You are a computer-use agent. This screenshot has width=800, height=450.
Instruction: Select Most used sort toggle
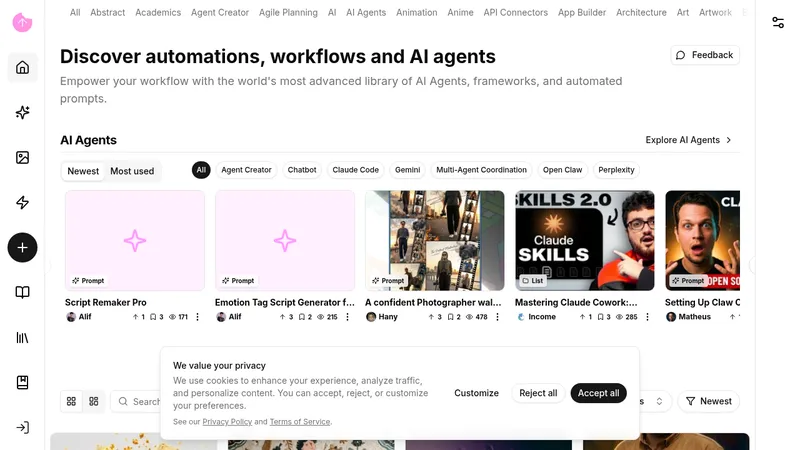click(x=132, y=171)
